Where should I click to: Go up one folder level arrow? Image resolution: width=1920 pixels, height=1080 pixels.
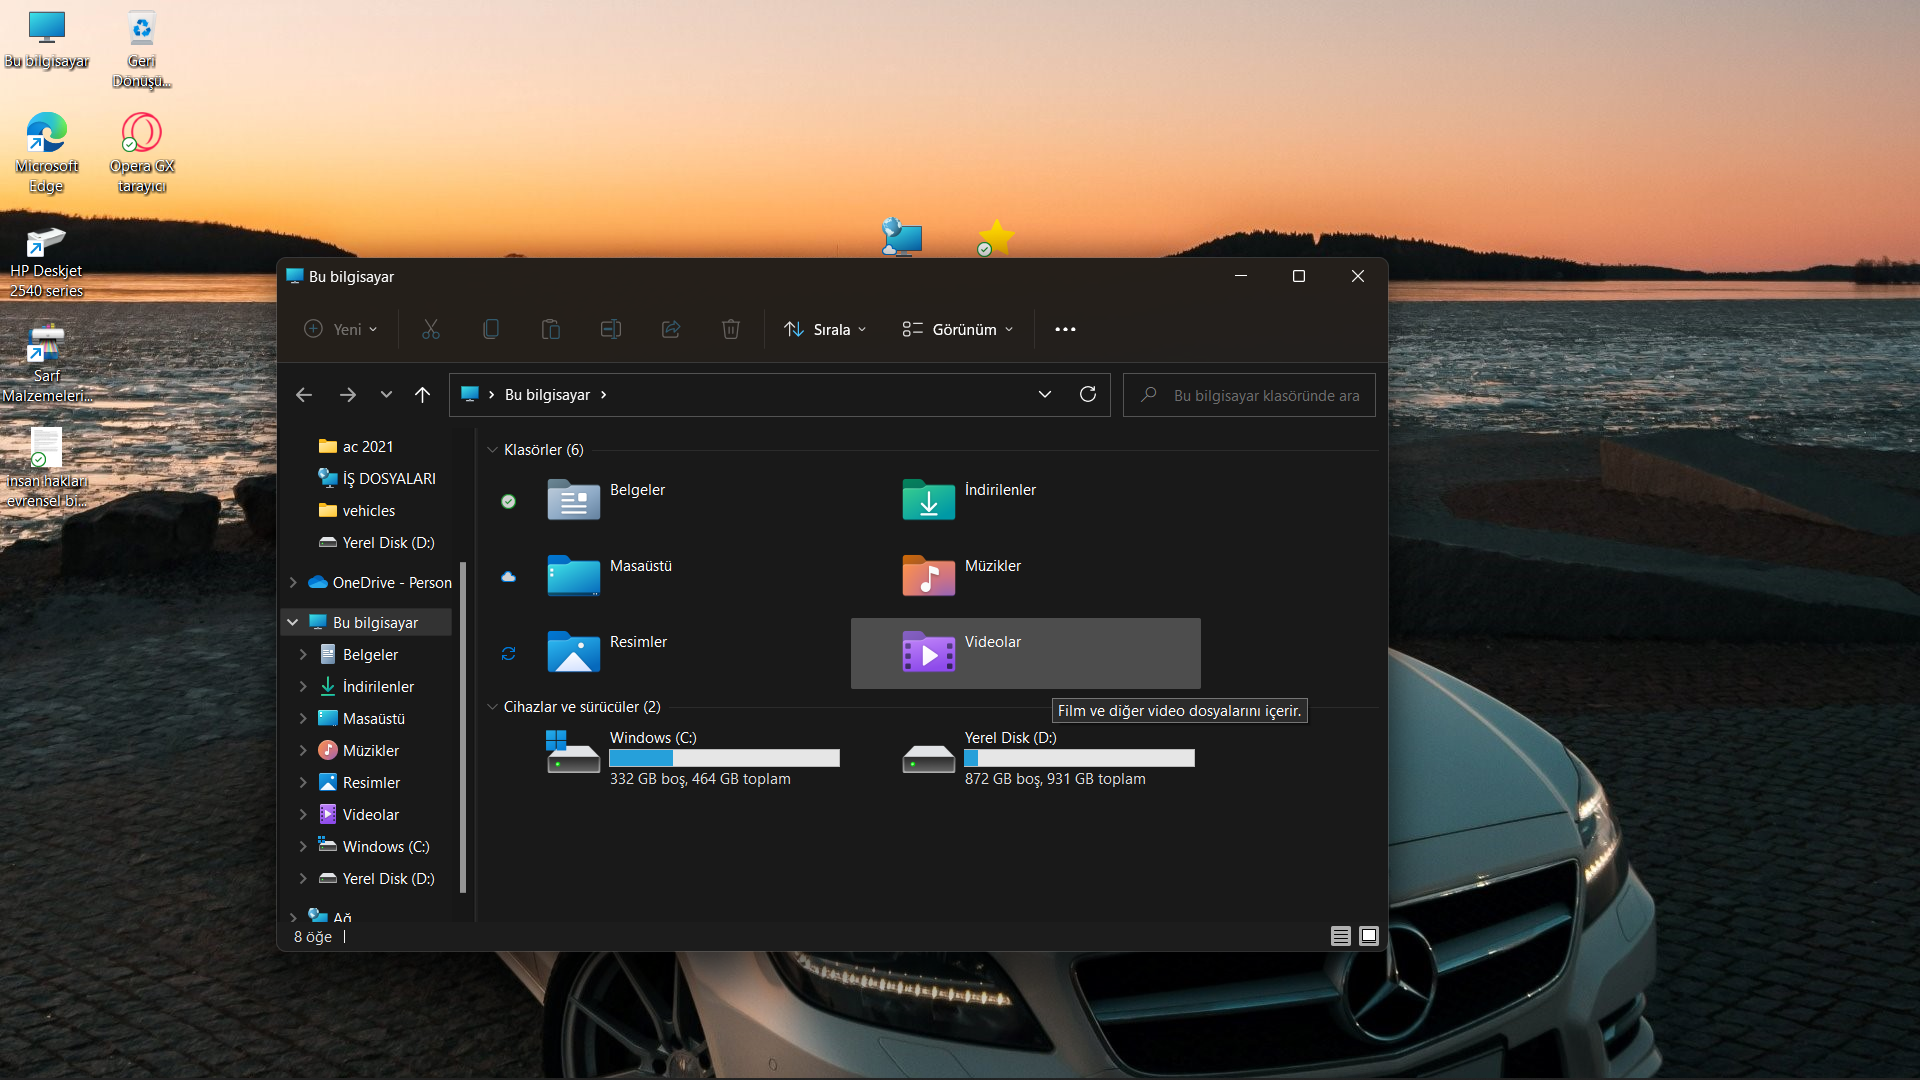(423, 395)
